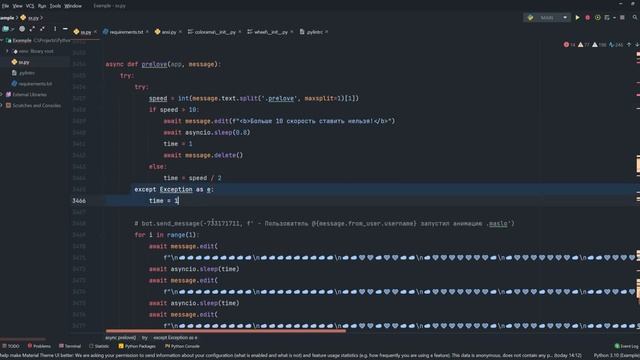The width and height of the screenshot is (640, 360).
Task: Jump to next highlighted error arrow
Action: [637, 44]
